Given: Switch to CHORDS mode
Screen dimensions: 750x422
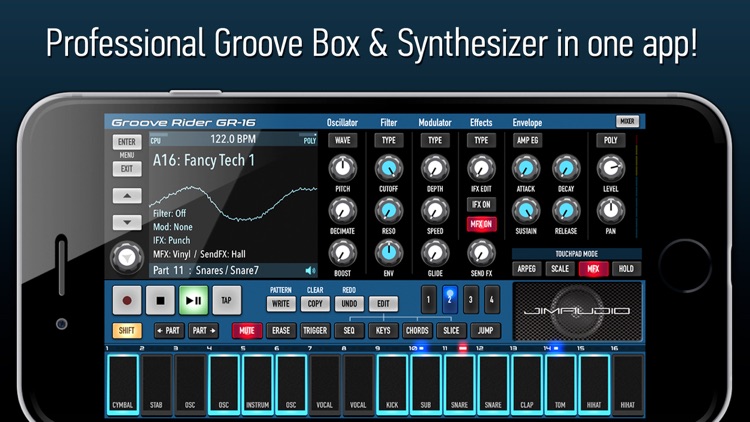Looking at the screenshot, I should coord(417,331).
